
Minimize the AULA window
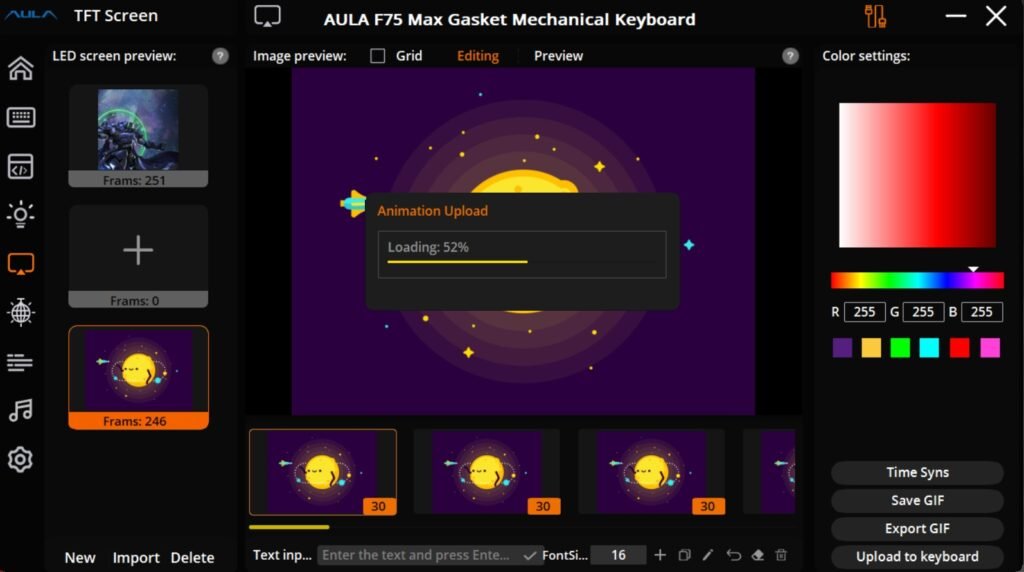956,16
